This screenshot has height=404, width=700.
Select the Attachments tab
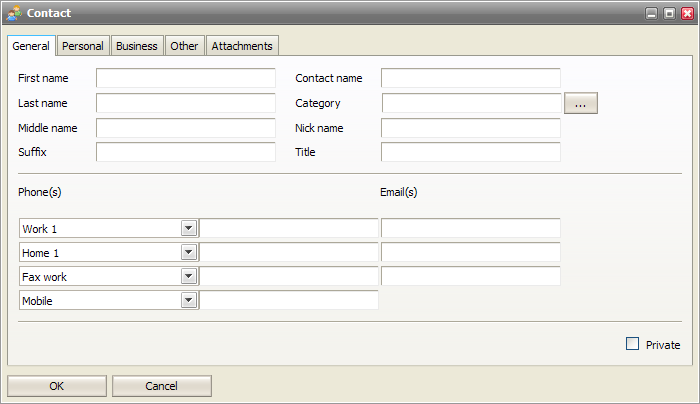[x=242, y=46]
